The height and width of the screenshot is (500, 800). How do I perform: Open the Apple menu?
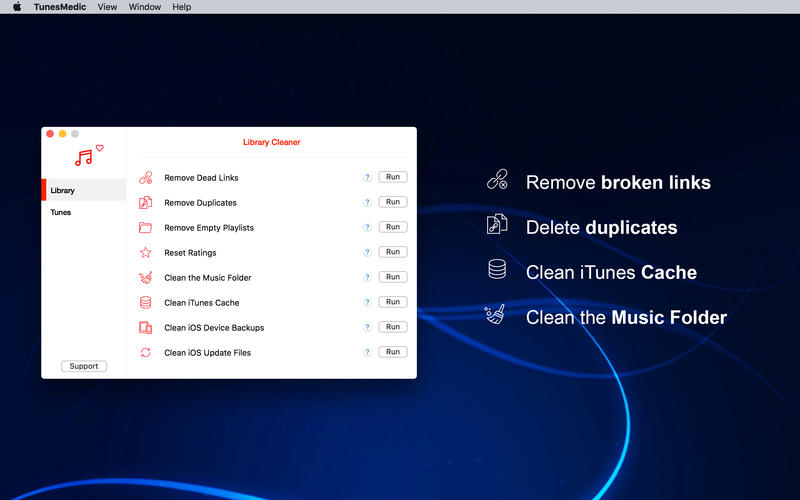click(x=16, y=7)
